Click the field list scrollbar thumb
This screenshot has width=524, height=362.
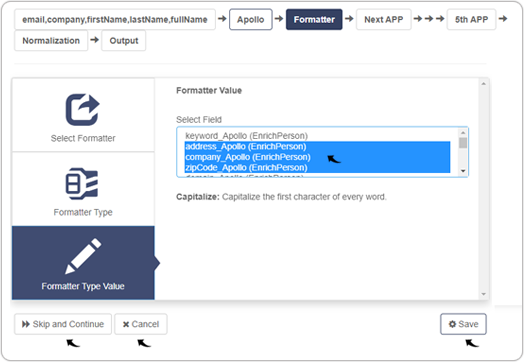point(463,142)
